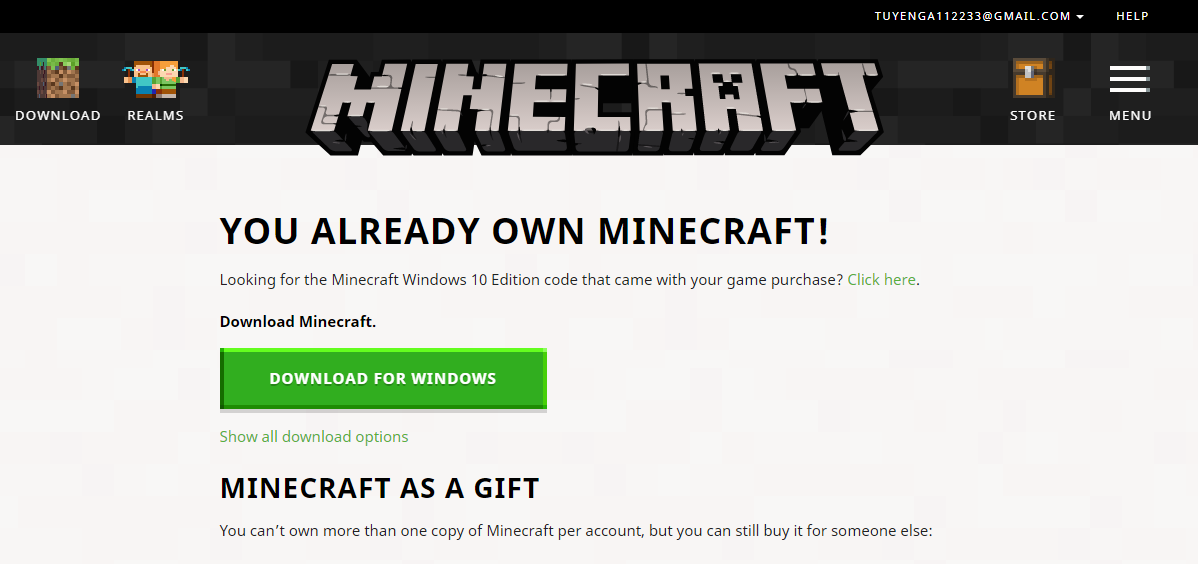
Task: Click the bold 'Download Minecraft.' text
Action: coord(298,322)
